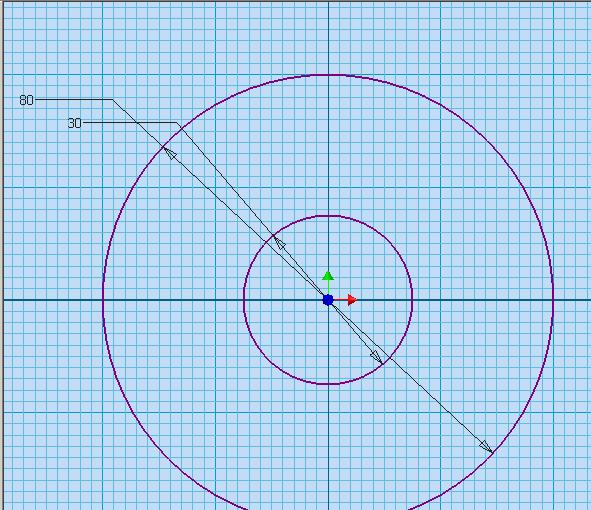Select the 30 diameter dimension label
The width and height of the screenshot is (591, 510).
click(x=75, y=123)
